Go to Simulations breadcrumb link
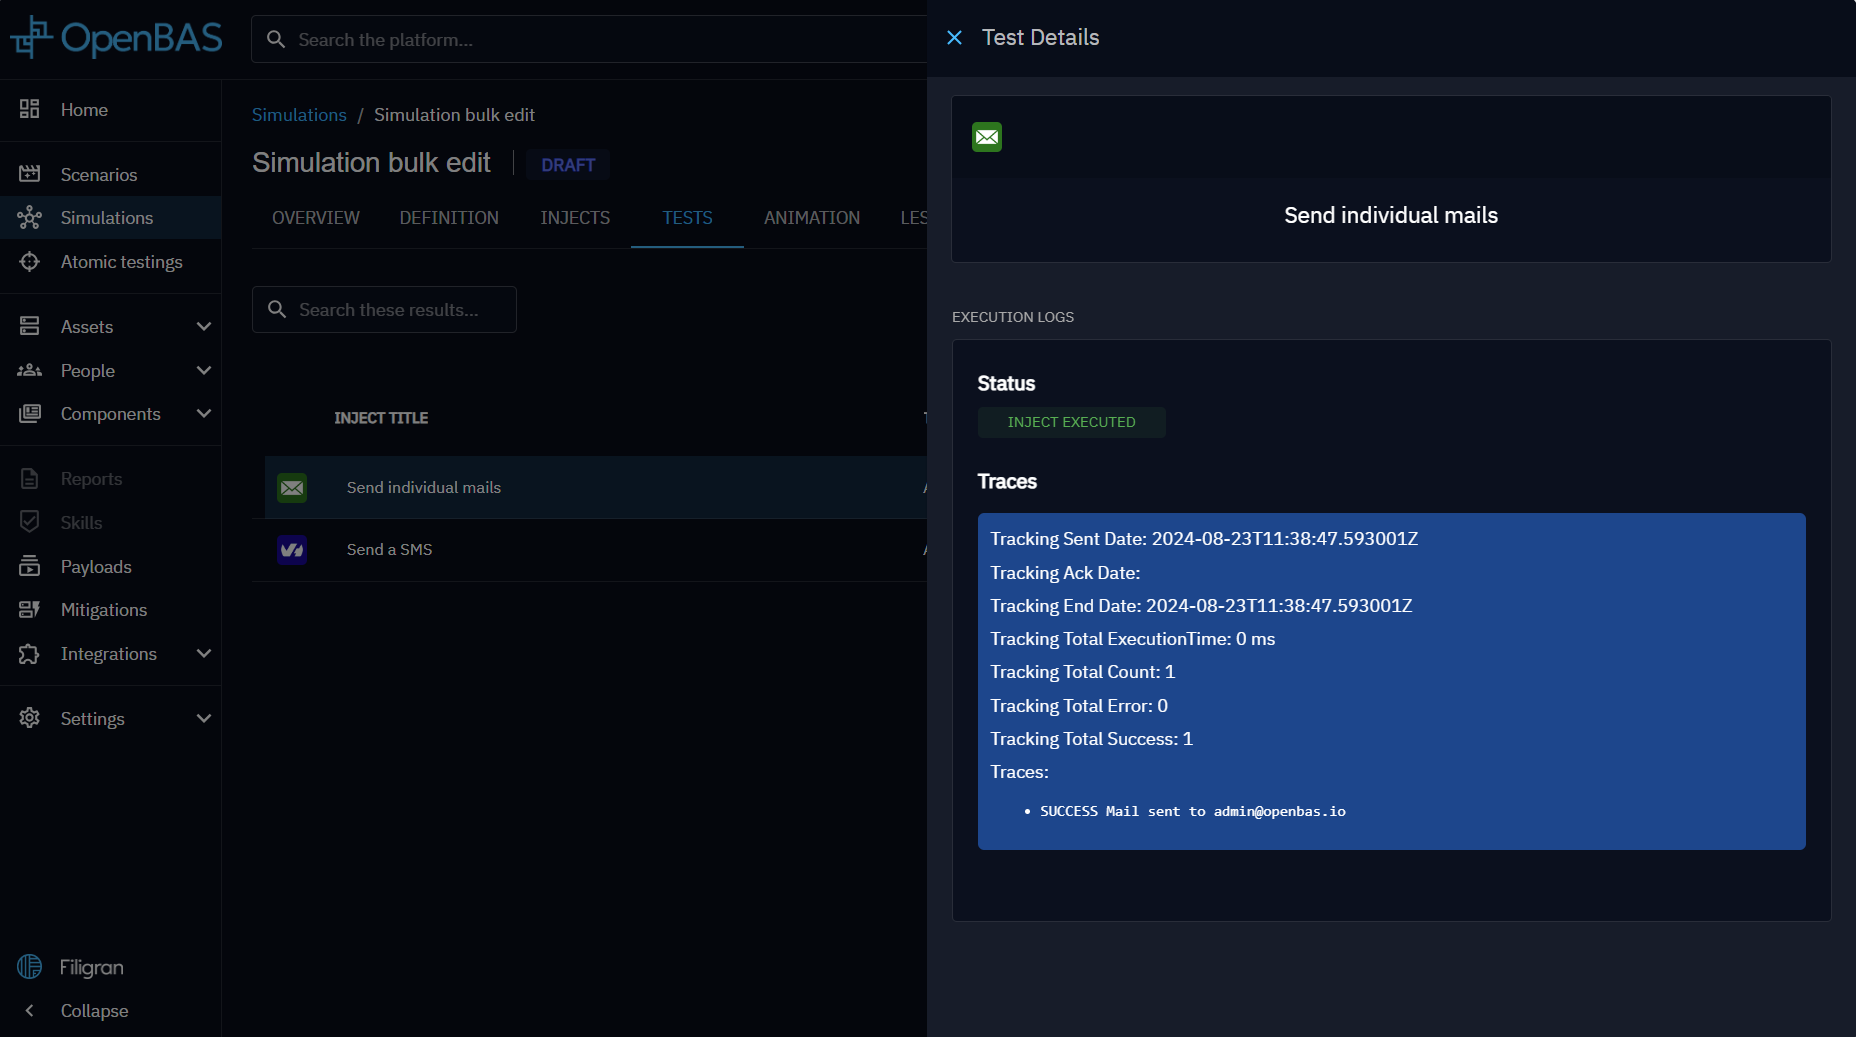 [x=299, y=115]
